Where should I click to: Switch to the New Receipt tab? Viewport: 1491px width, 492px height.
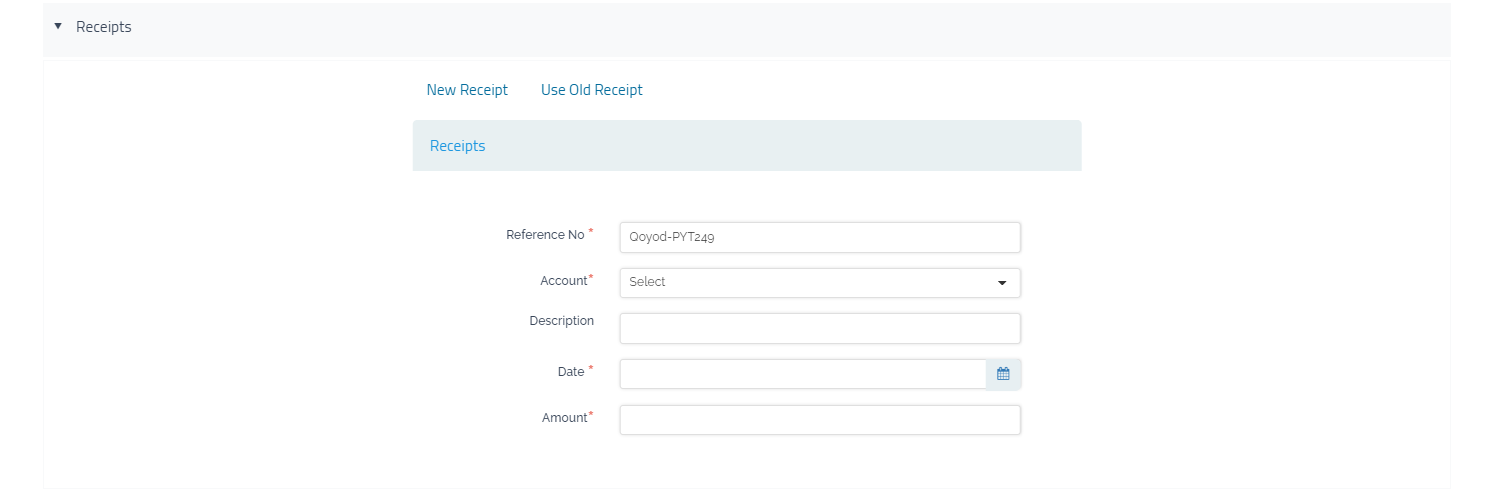coord(467,90)
